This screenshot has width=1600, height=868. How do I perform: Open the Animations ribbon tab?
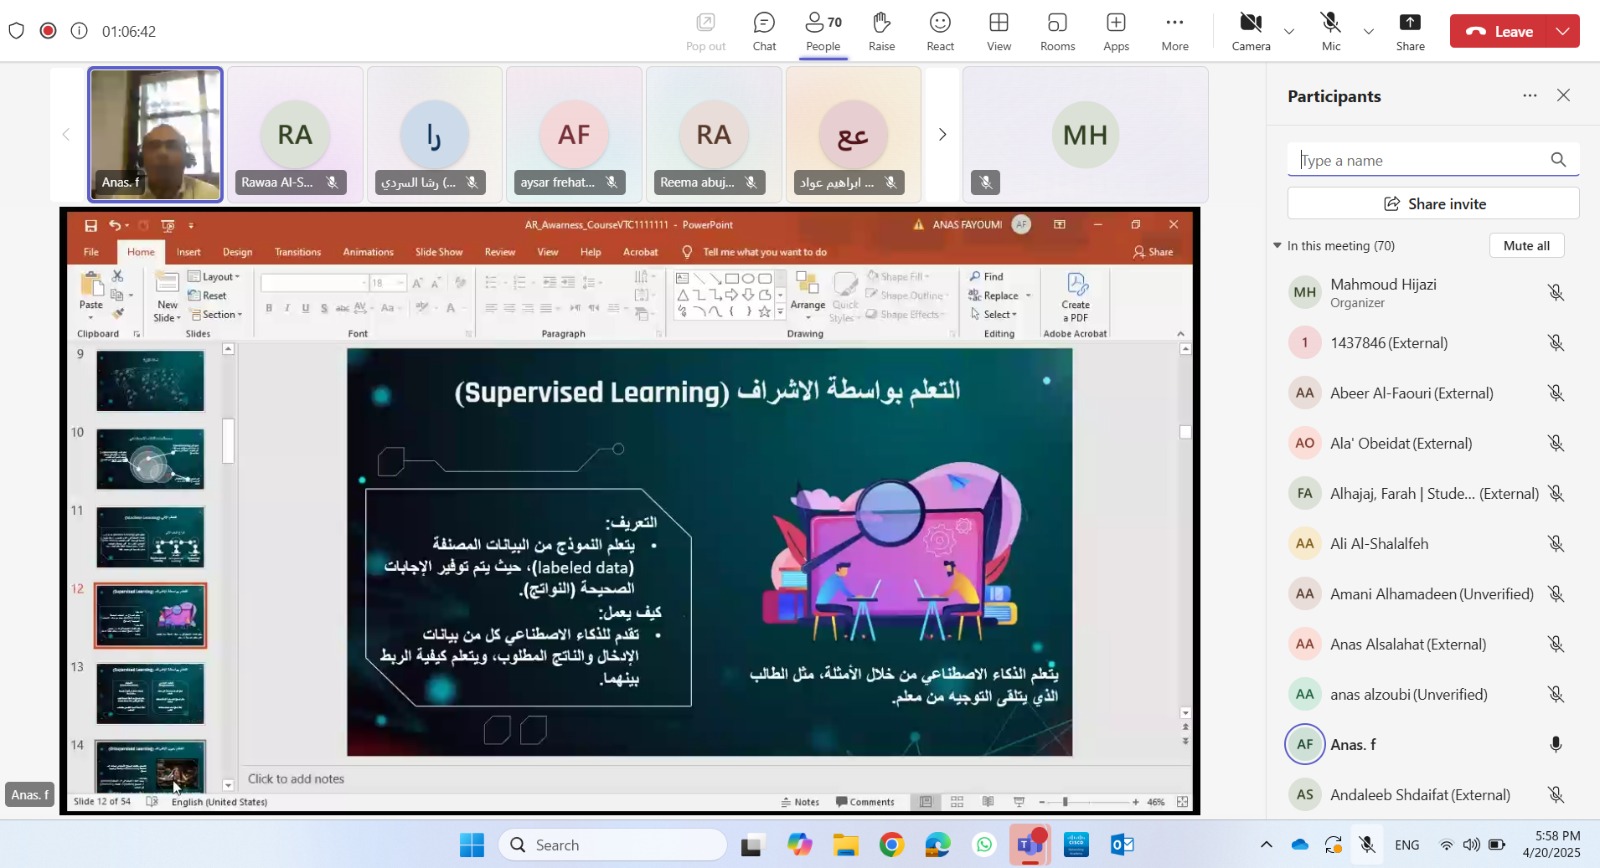[x=368, y=252]
